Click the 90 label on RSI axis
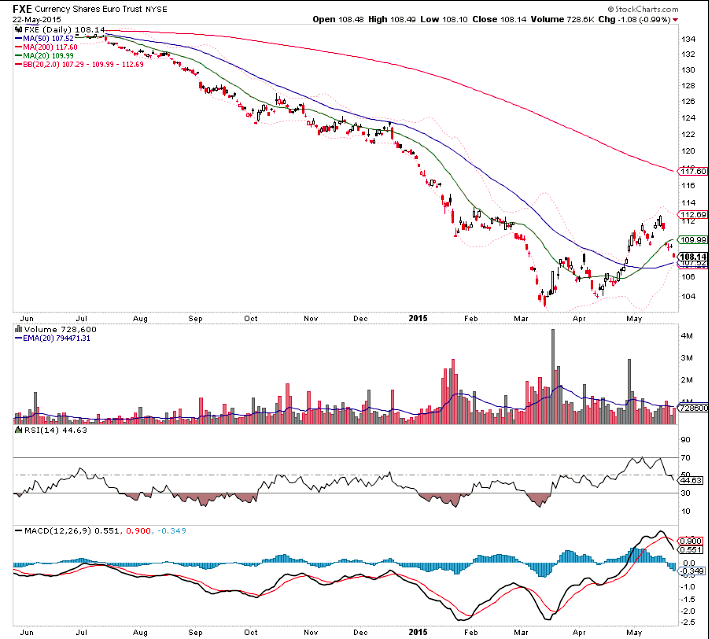709x639 pixels. [685, 440]
